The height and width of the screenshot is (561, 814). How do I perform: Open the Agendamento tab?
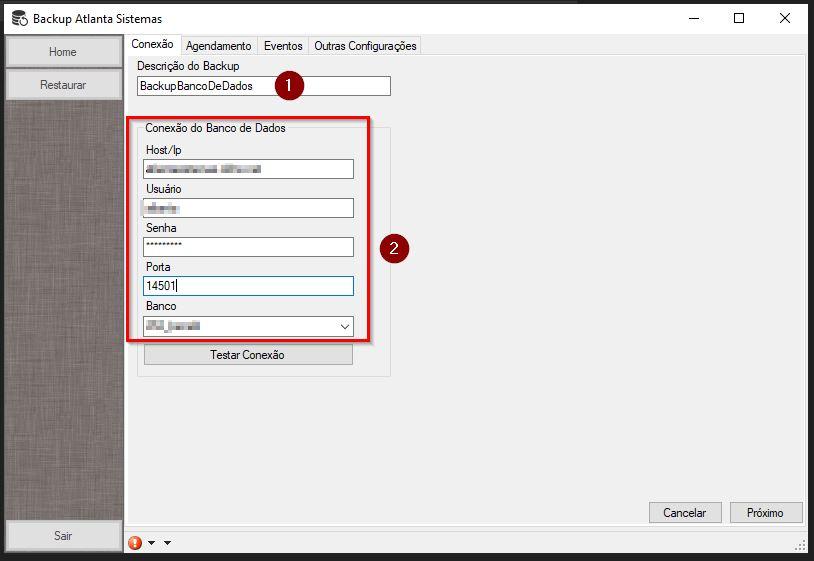click(219, 46)
